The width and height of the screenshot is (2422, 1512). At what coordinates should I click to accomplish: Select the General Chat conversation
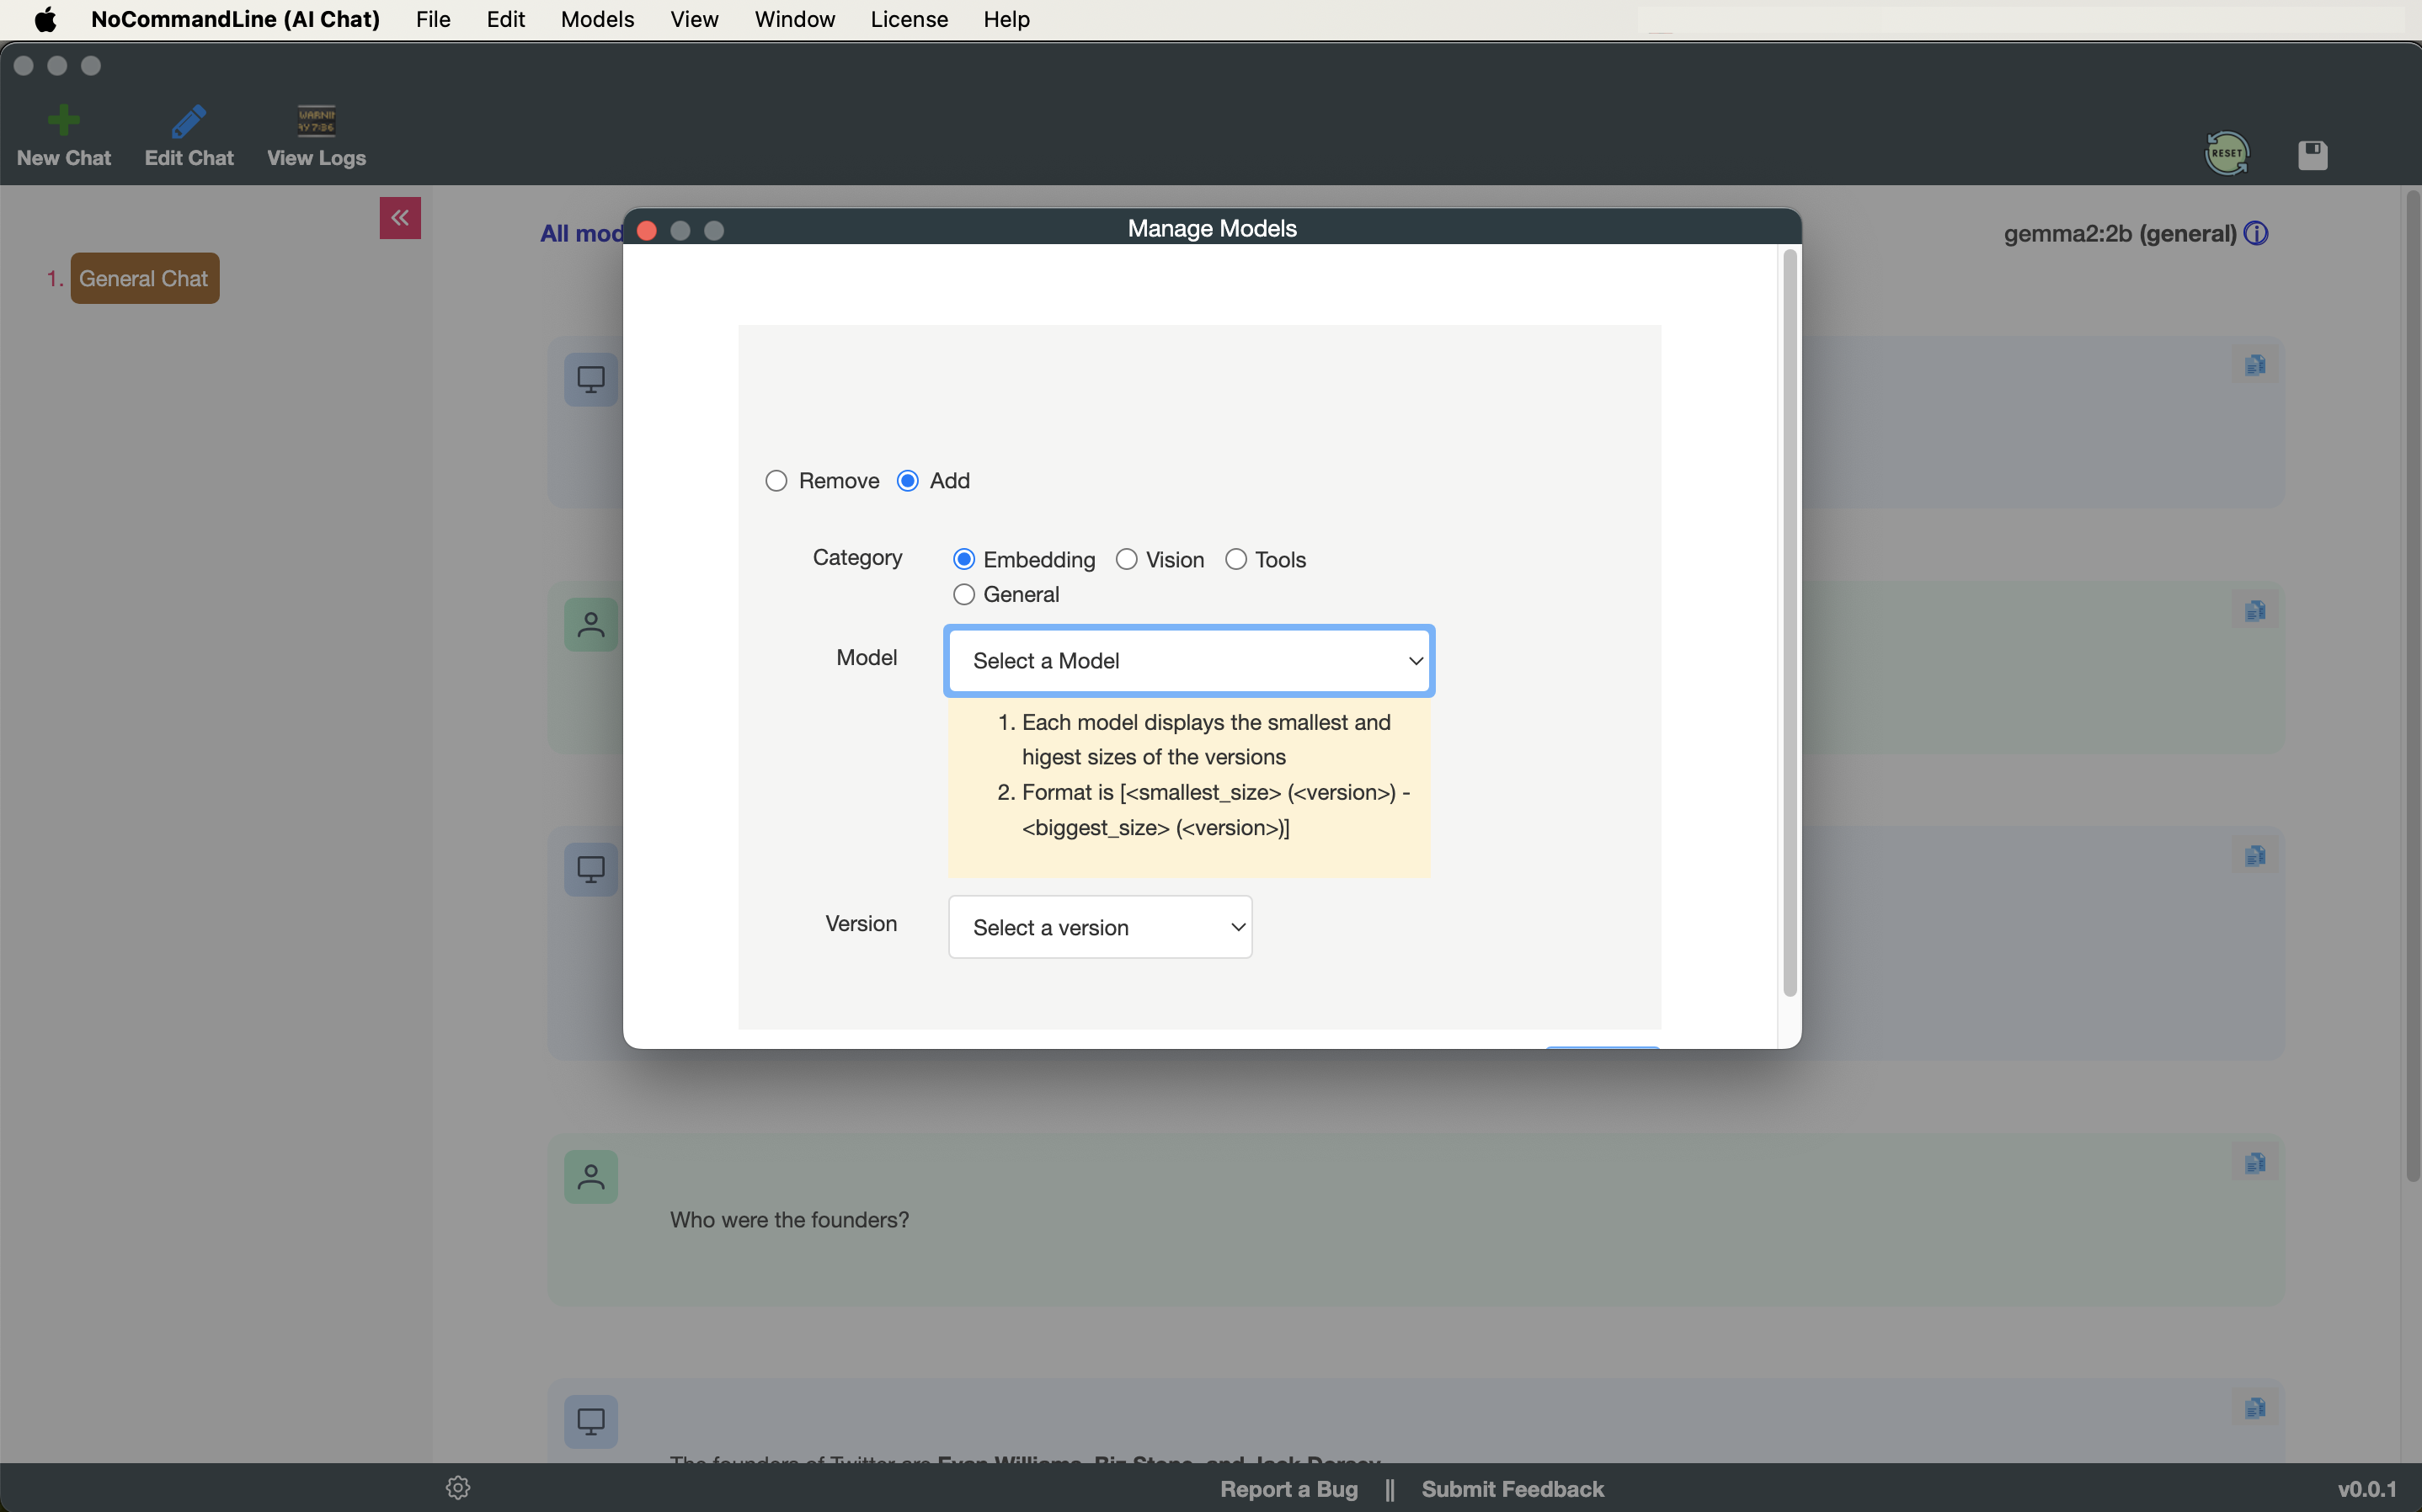pyautogui.click(x=144, y=278)
